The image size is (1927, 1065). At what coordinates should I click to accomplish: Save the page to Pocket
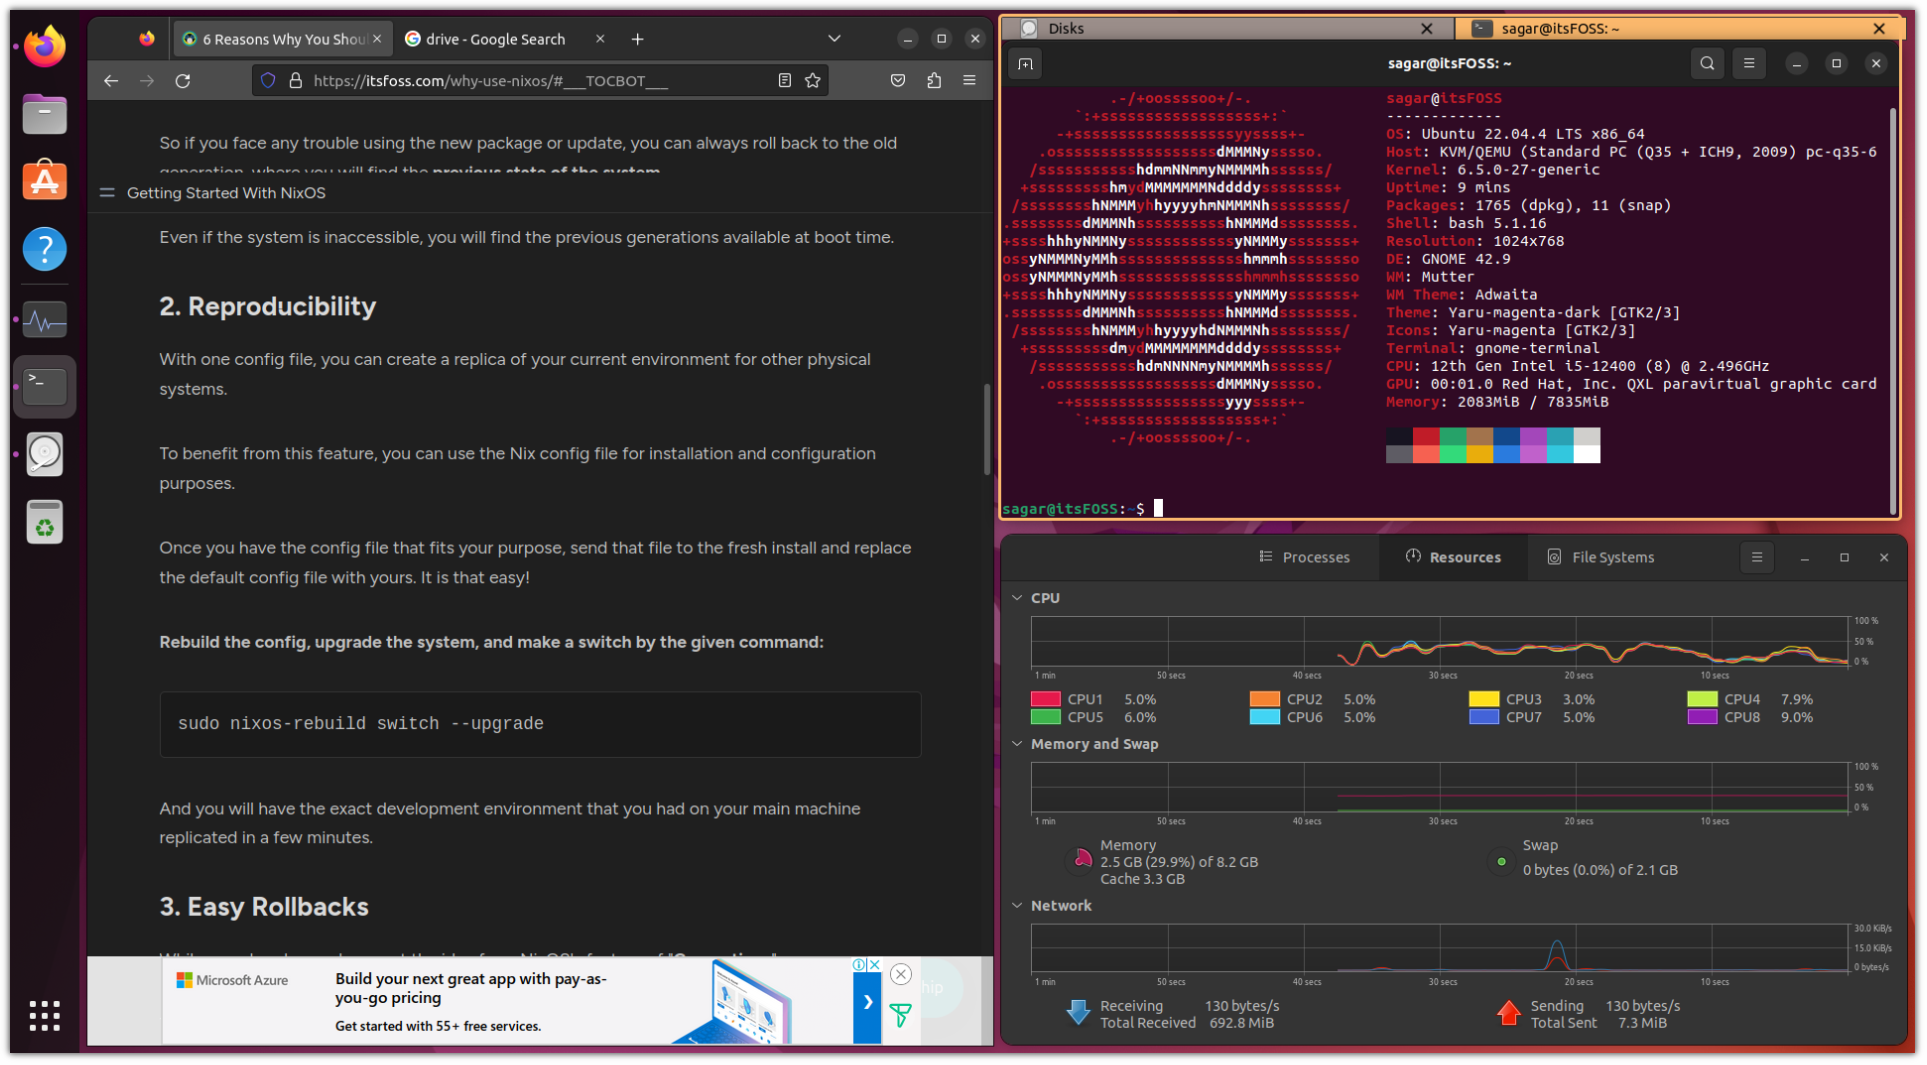[897, 80]
